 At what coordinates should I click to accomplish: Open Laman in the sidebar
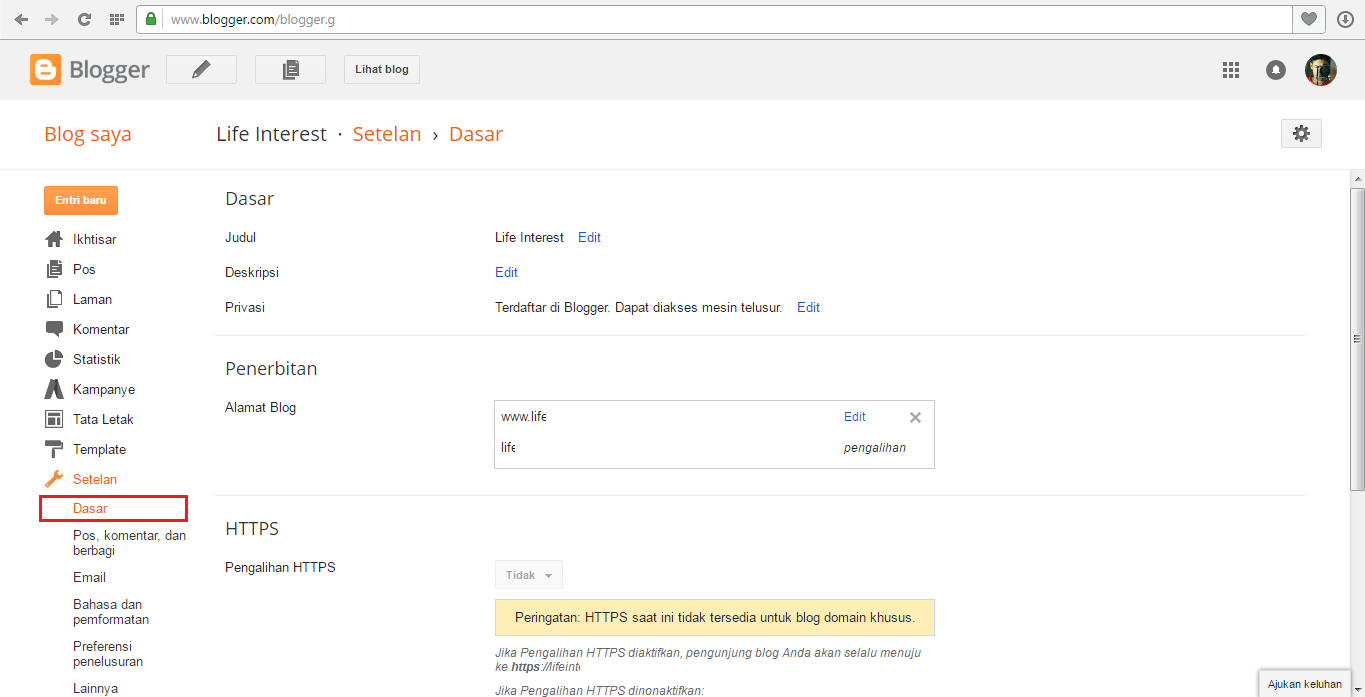coord(92,299)
